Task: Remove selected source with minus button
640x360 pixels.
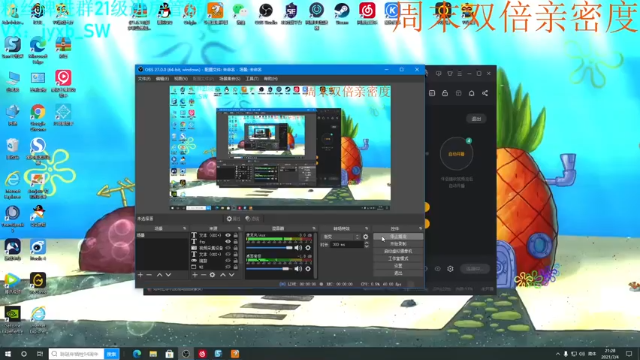Action: [203, 275]
